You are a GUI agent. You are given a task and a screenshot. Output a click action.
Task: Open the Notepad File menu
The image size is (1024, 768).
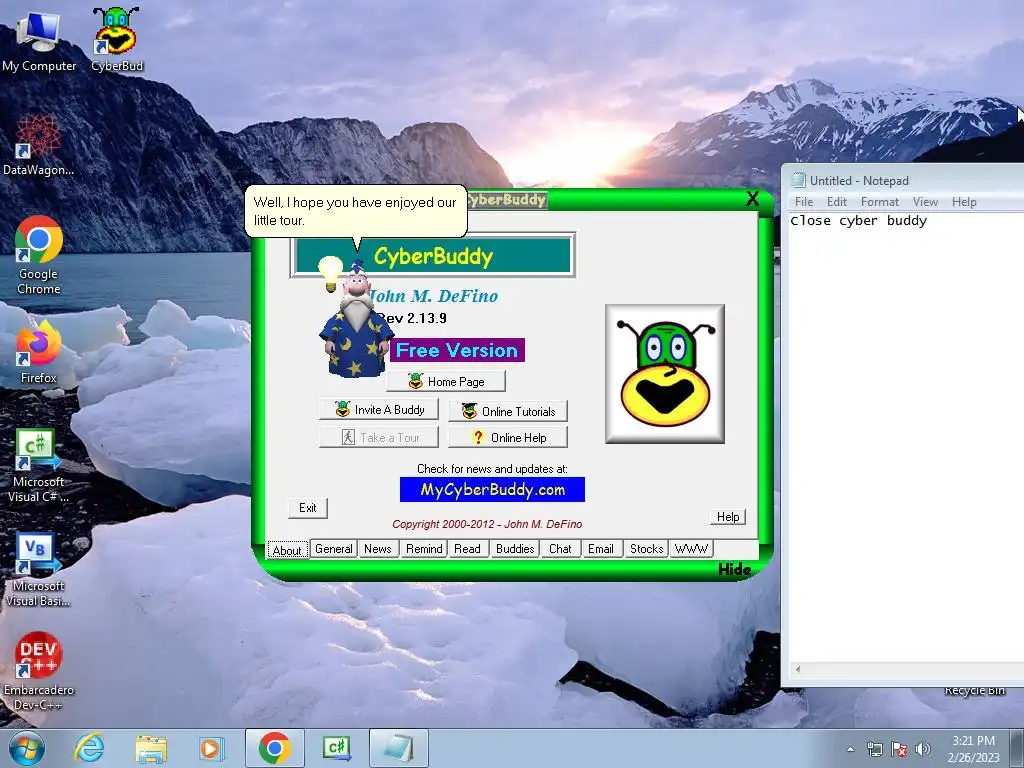pos(804,202)
